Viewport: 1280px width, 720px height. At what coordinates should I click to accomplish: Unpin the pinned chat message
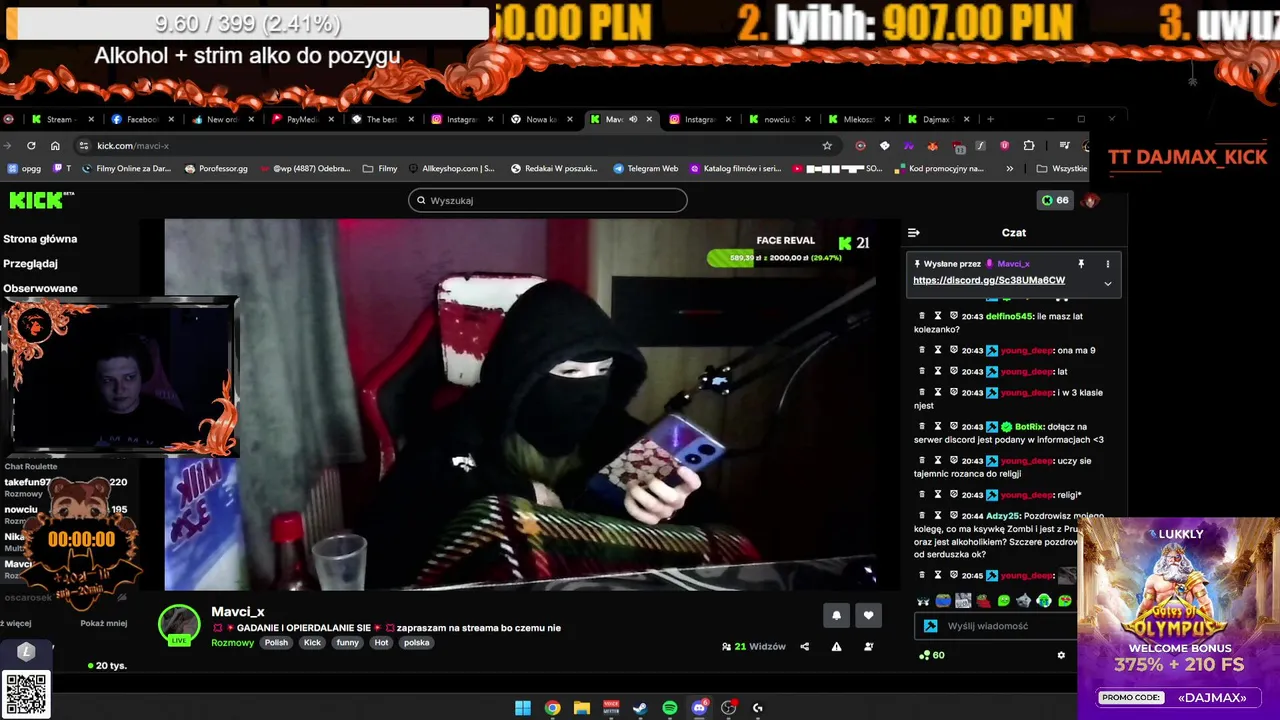click(x=1081, y=264)
